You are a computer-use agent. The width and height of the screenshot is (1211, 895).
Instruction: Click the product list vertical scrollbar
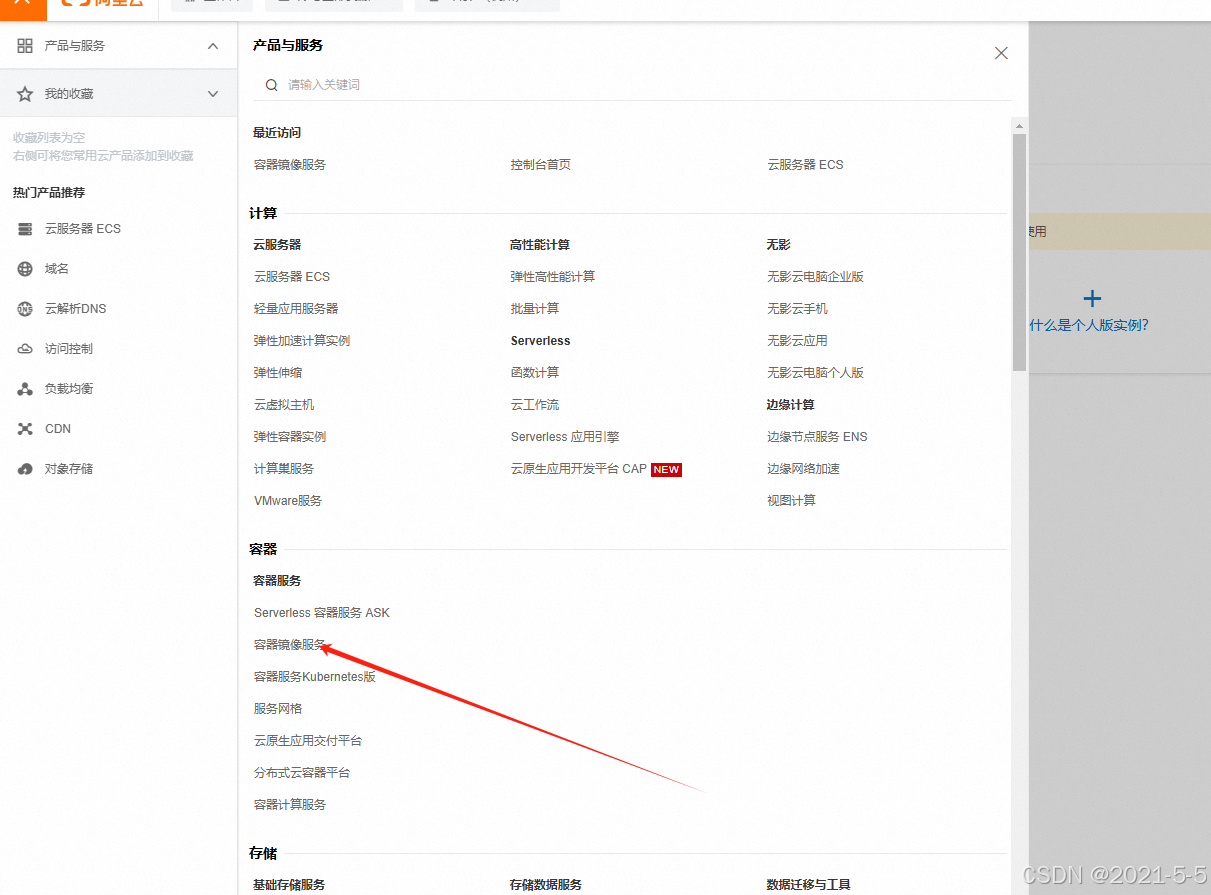[1019, 252]
